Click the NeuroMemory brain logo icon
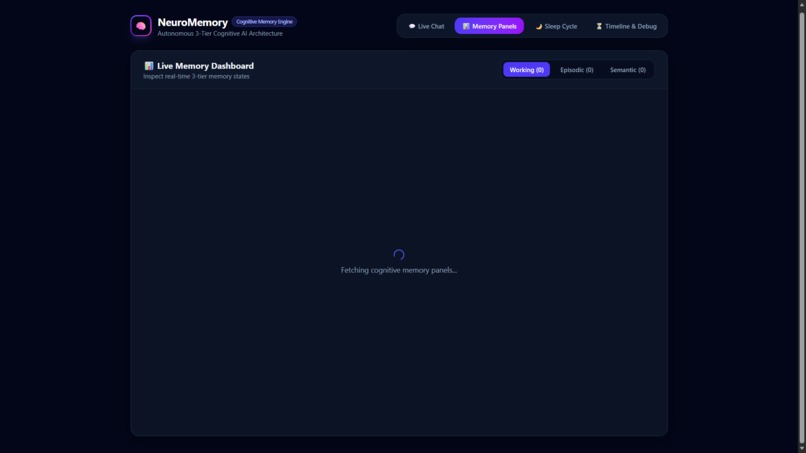The image size is (806, 453). 141,26
